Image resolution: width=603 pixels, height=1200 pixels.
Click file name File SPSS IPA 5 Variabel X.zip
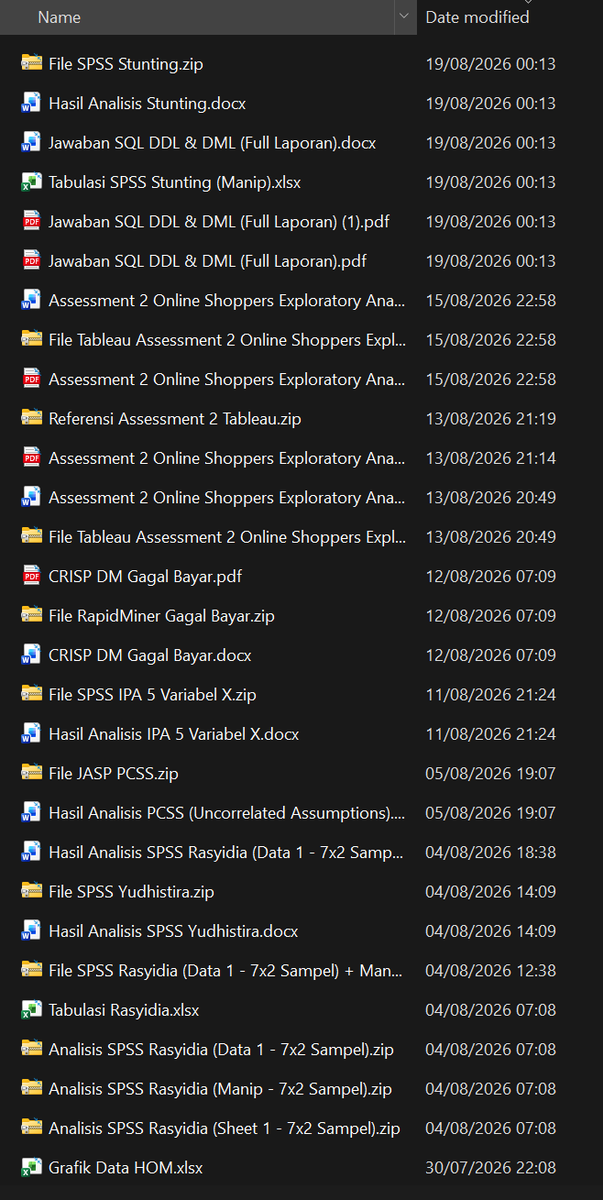153,695
